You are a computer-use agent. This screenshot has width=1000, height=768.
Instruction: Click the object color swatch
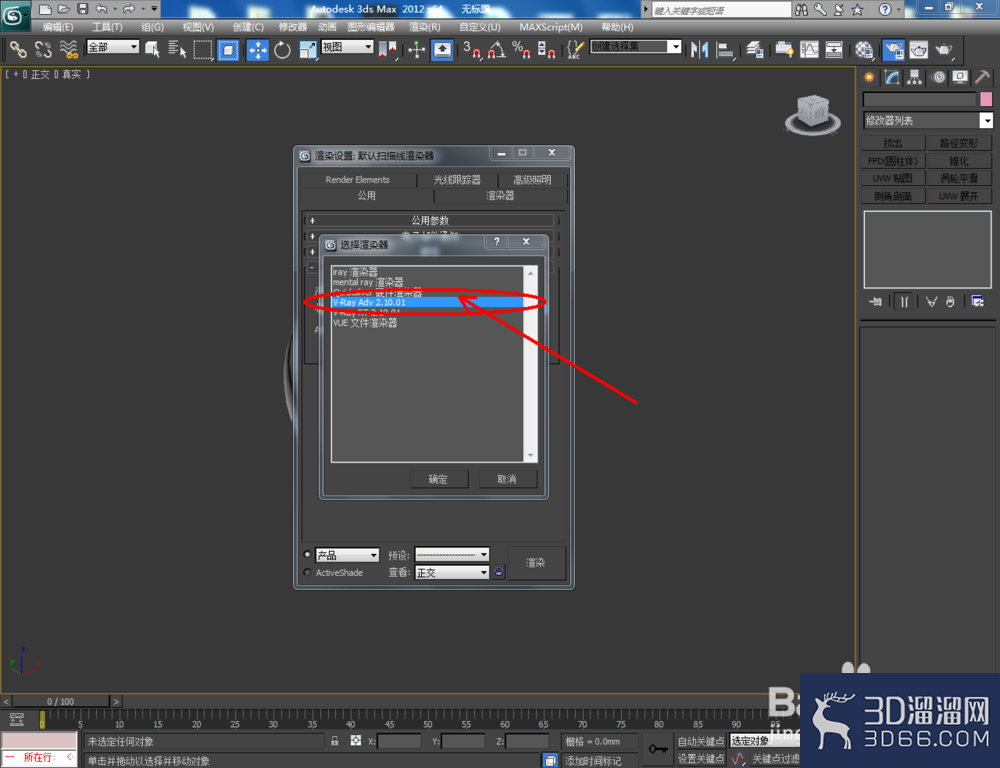986,99
